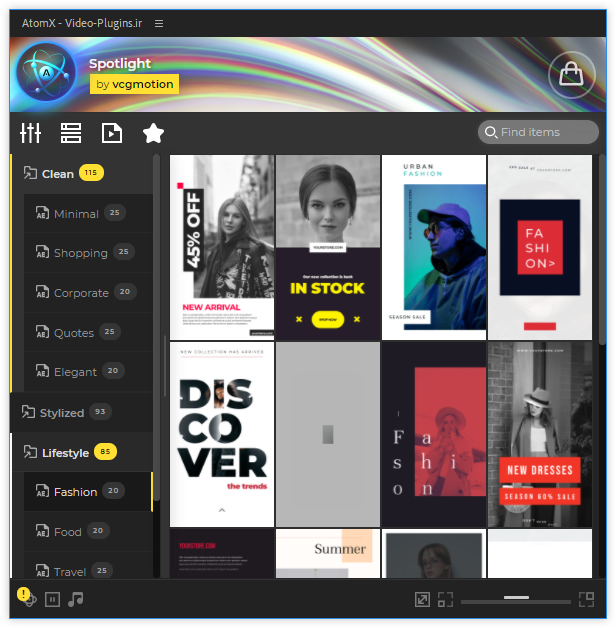Viewport: 616px width, 628px height.
Task: Click the Spotlight pack title
Action: (120, 64)
